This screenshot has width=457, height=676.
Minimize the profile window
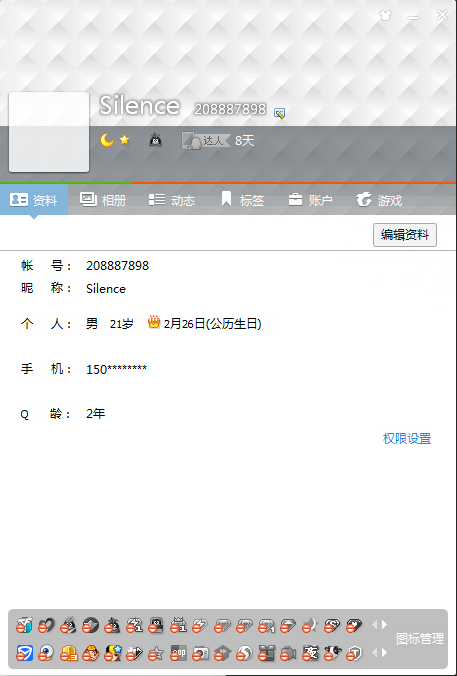tap(413, 17)
